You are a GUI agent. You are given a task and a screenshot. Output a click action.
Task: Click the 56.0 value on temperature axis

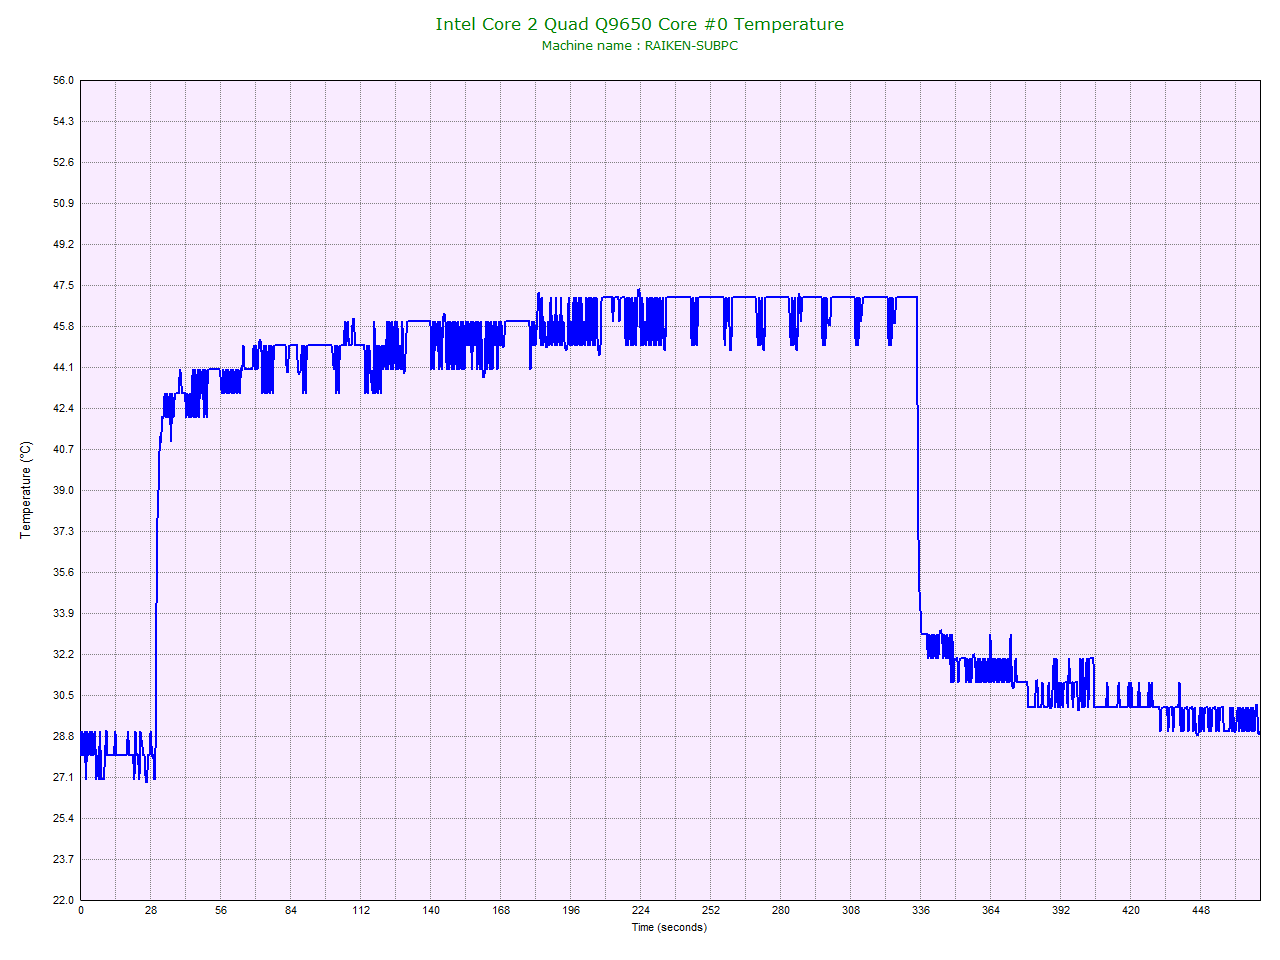[63, 80]
